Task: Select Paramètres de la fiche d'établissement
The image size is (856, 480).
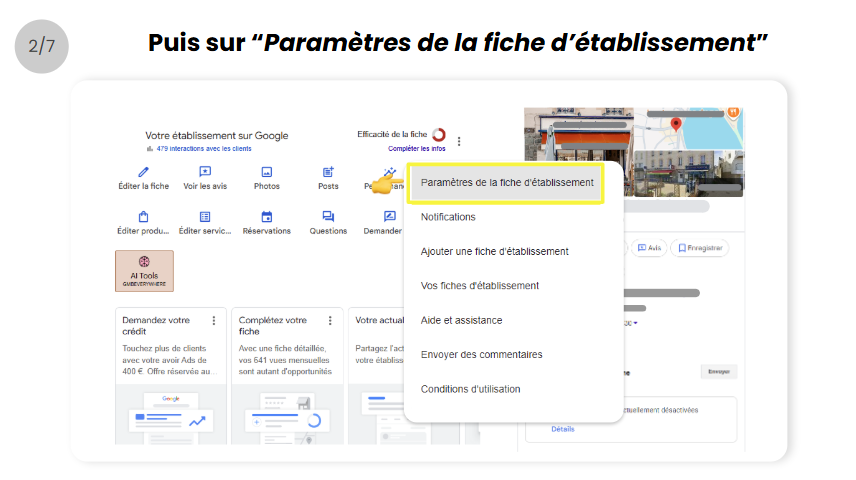Action: tap(506, 183)
